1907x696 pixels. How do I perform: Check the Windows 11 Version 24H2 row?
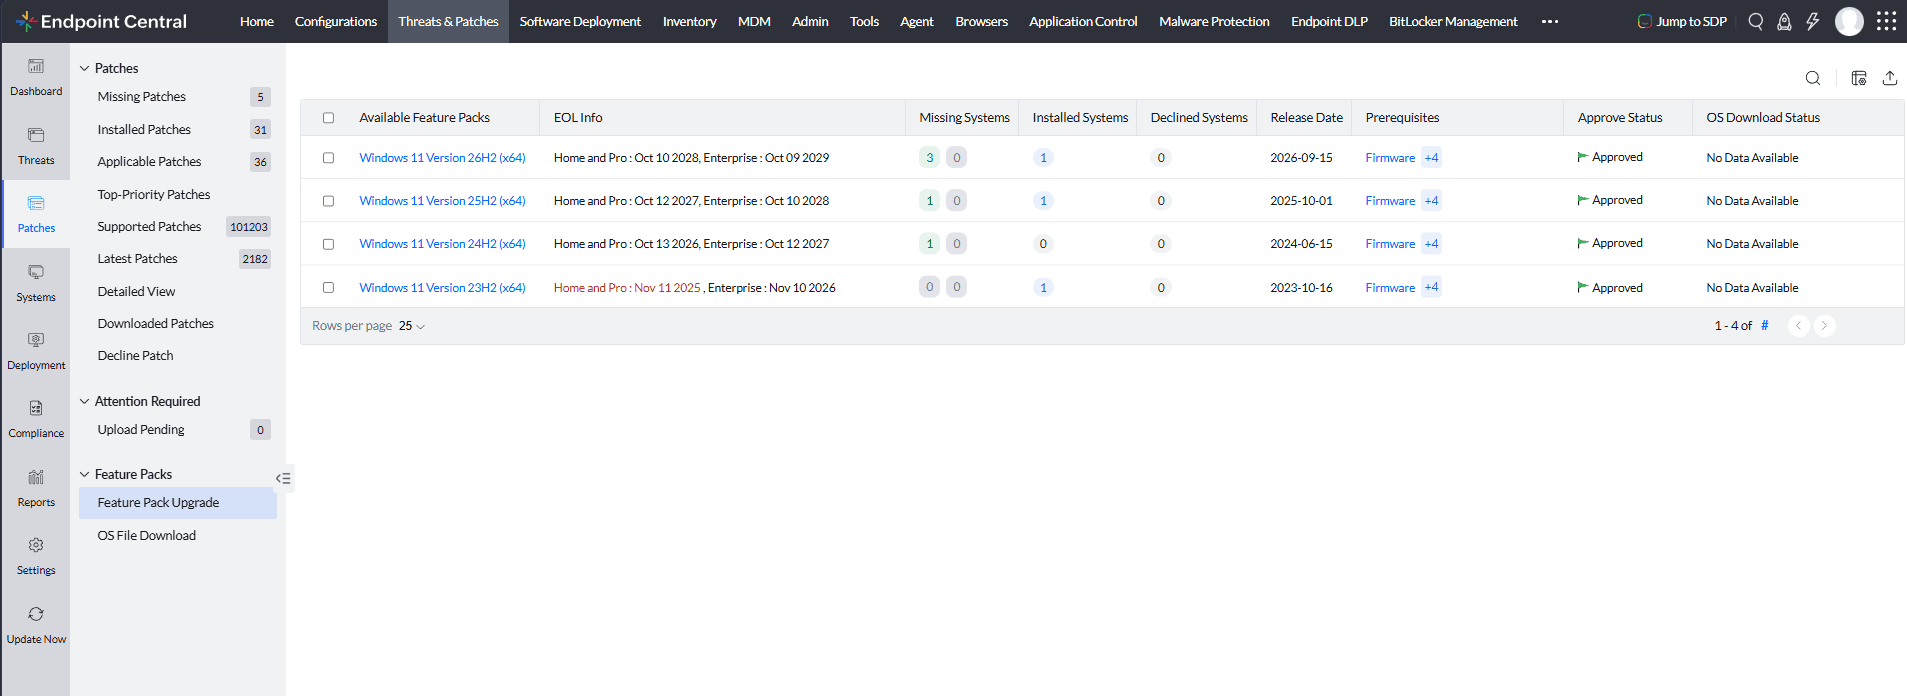(x=328, y=244)
